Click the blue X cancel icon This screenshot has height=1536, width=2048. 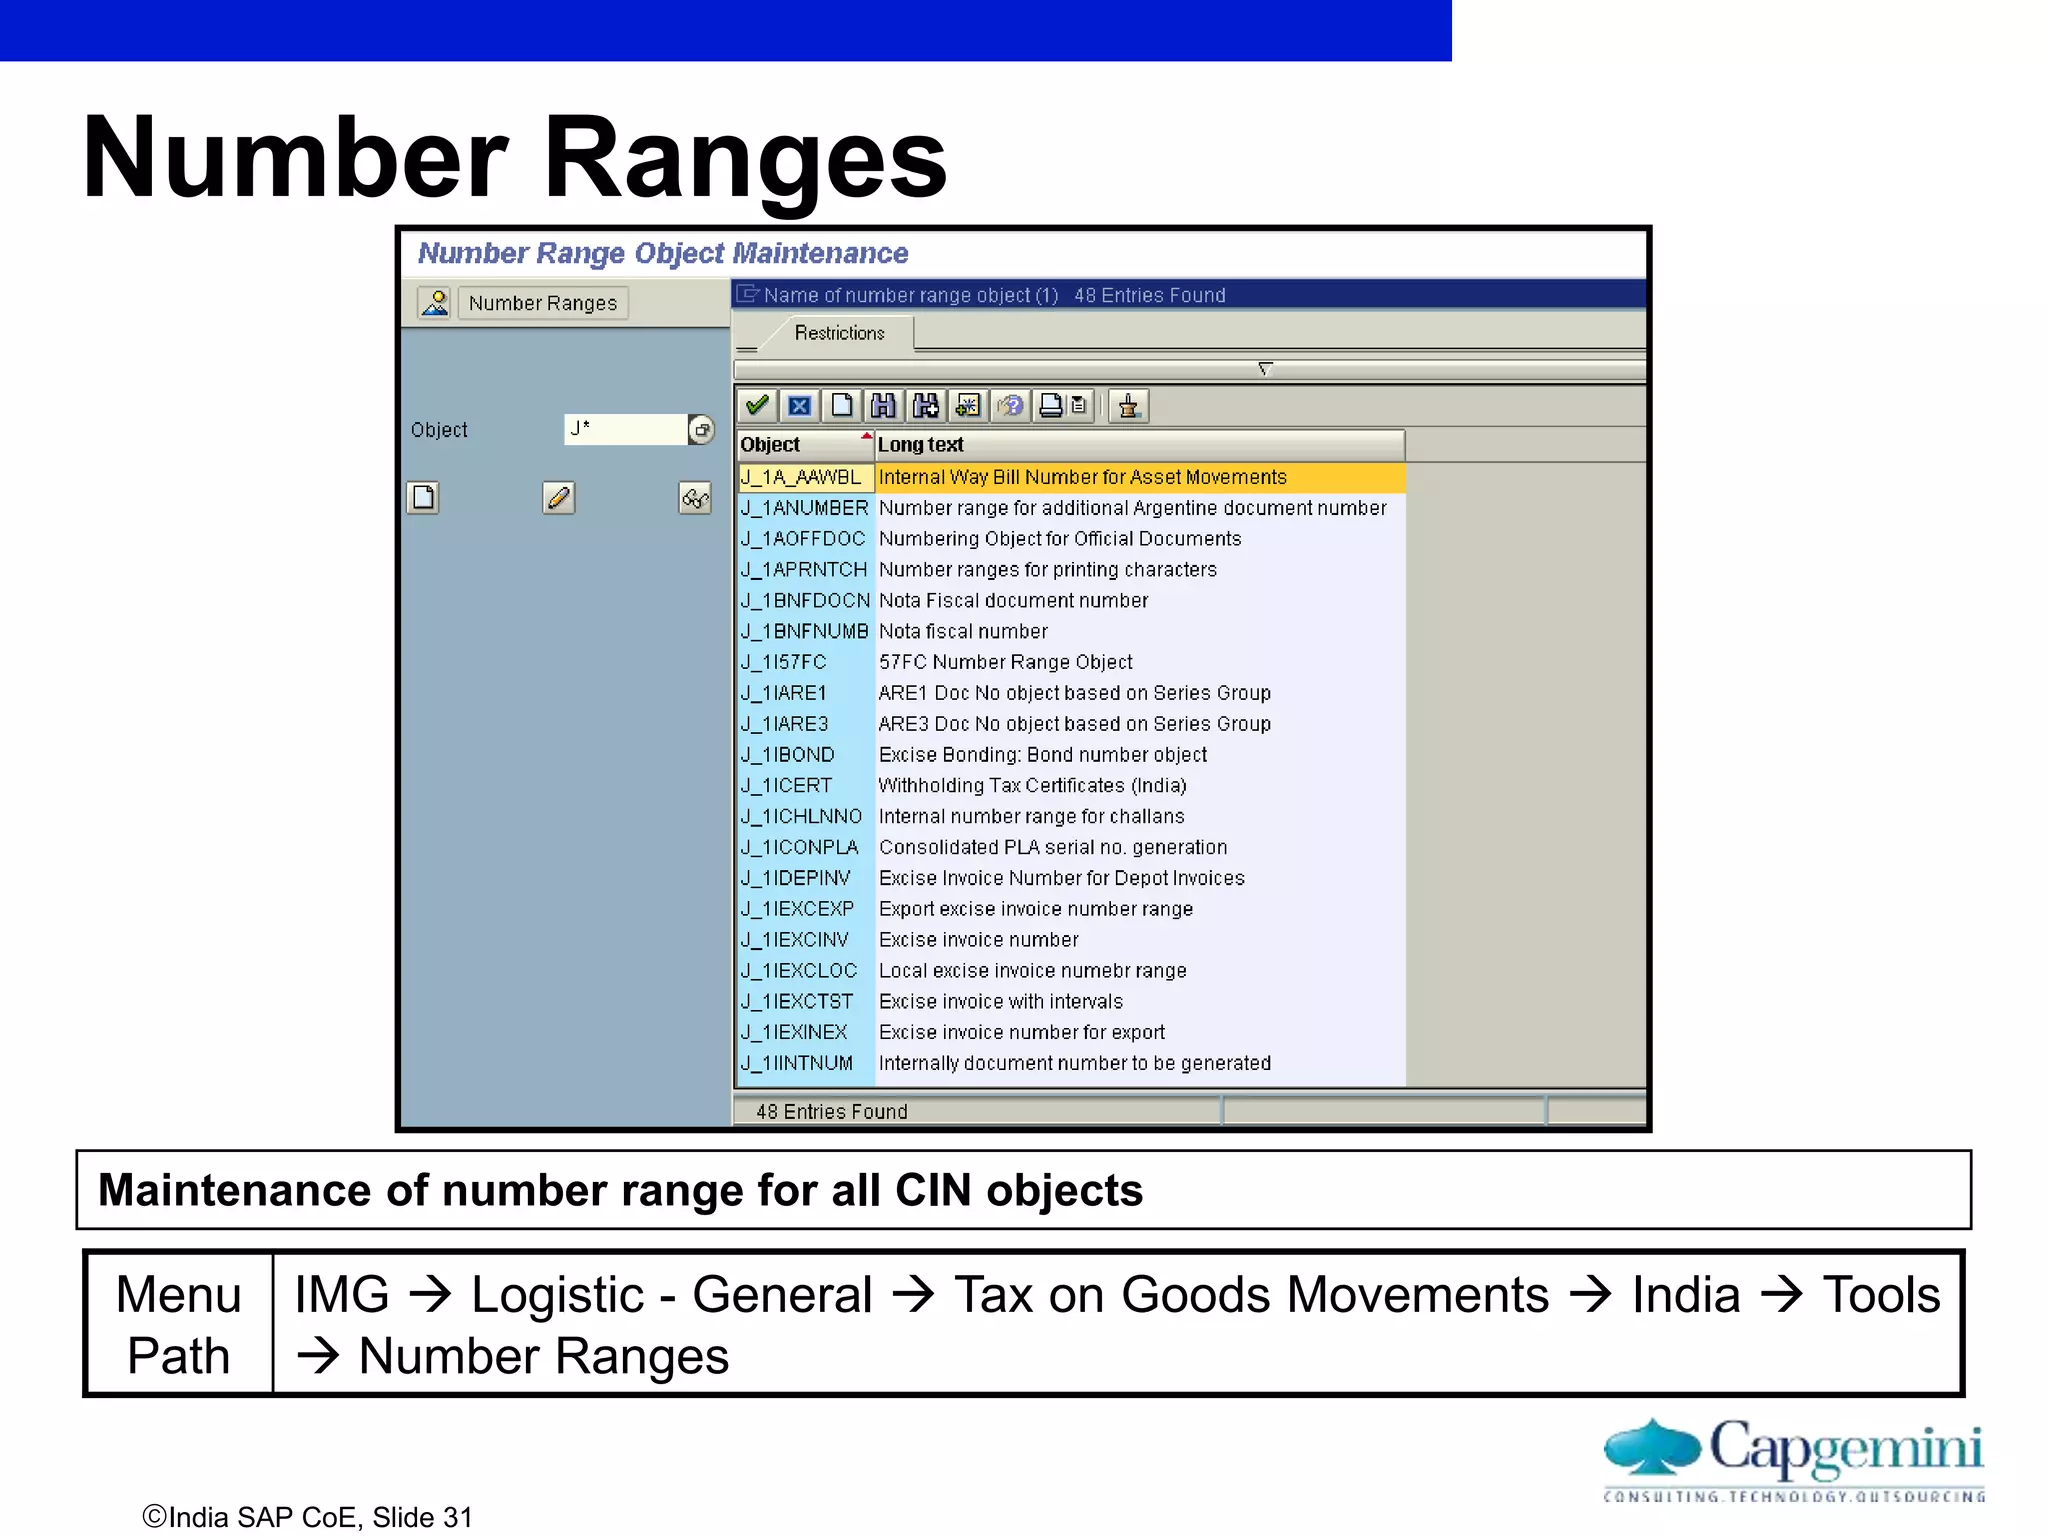click(x=799, y=405)
